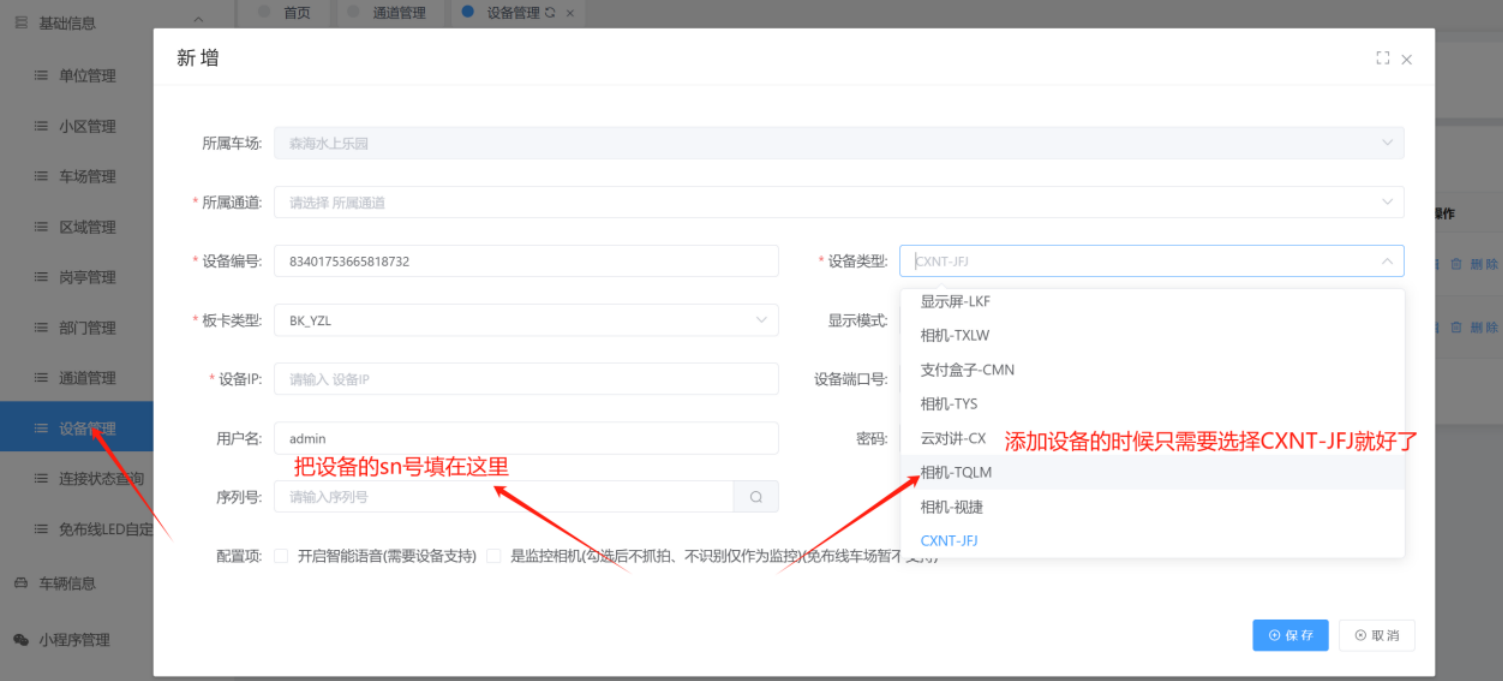The height and width of the screenshot is (681, 1503).
Task: Select 显示屏-LKF from the device type list
Action: pyautogui.click(x=1152, y=301)
